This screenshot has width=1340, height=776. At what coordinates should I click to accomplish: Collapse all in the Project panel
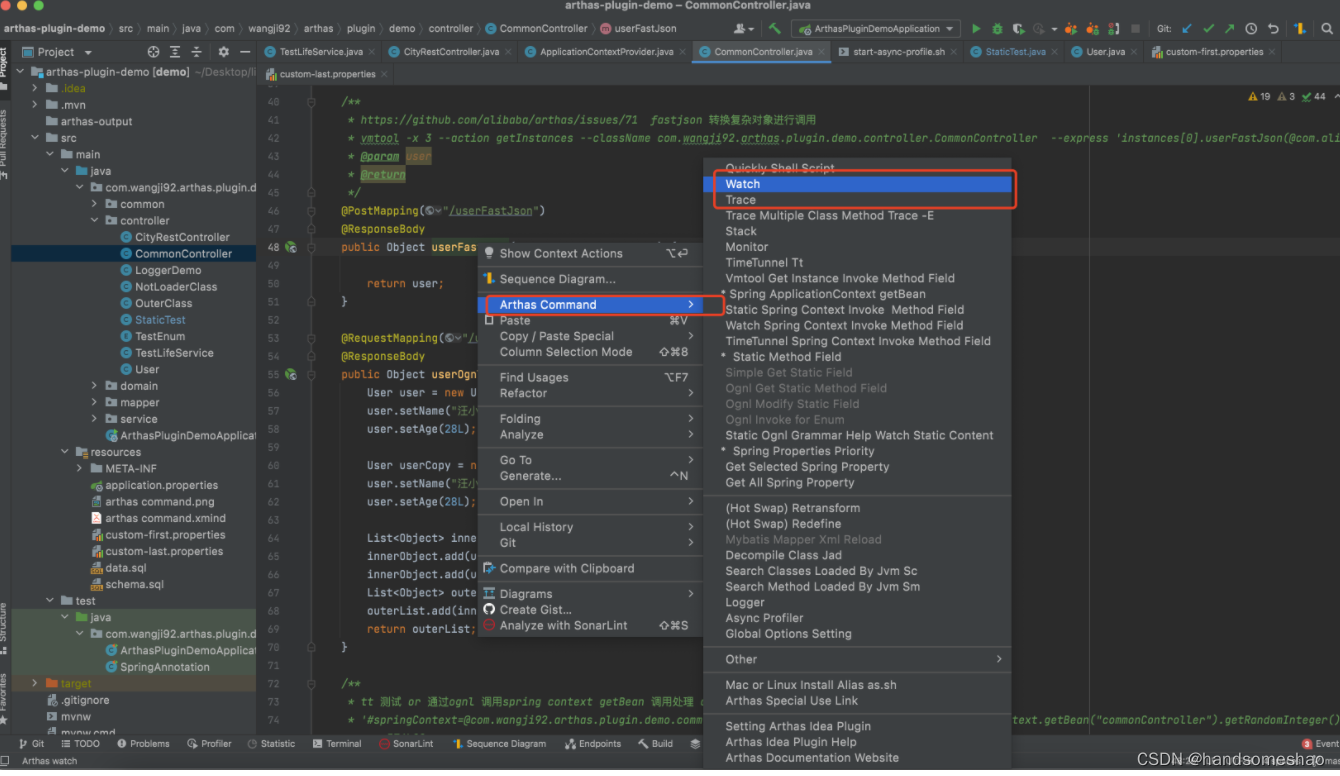(196, 52)
